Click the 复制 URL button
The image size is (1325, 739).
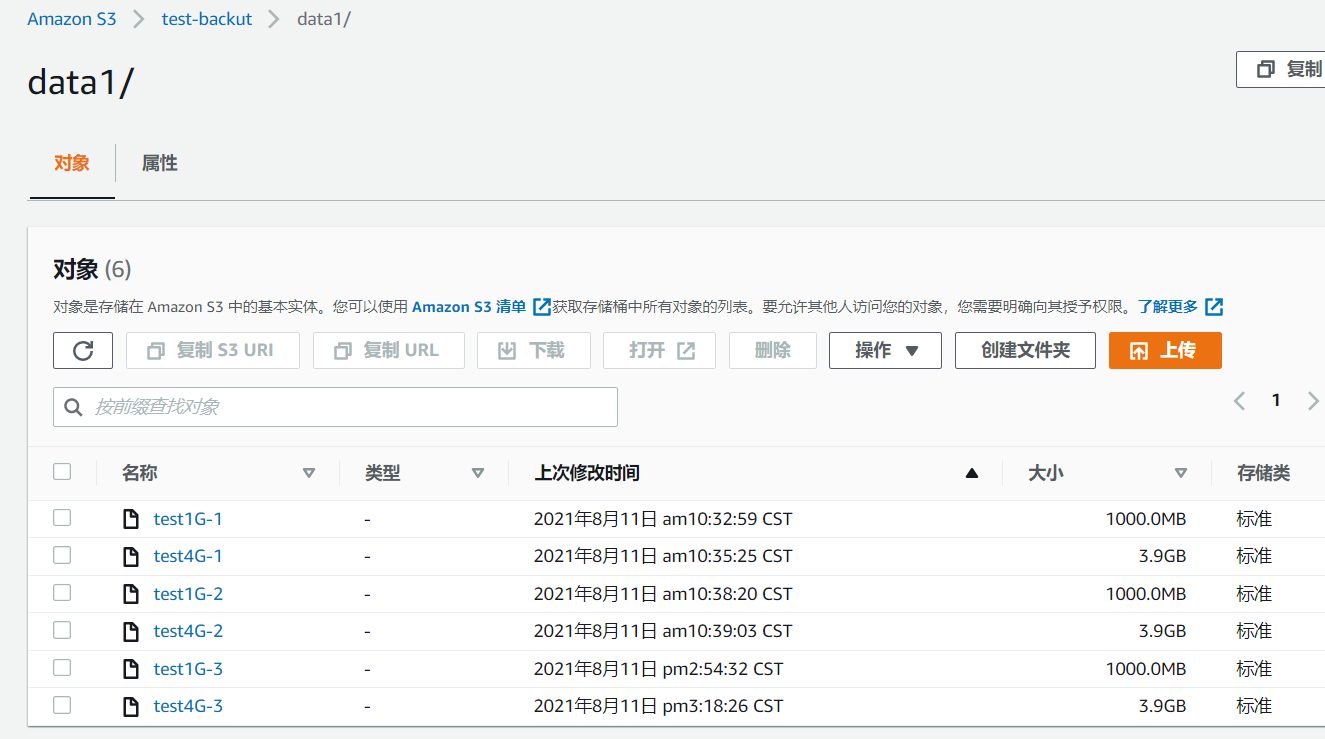point(389,350)
